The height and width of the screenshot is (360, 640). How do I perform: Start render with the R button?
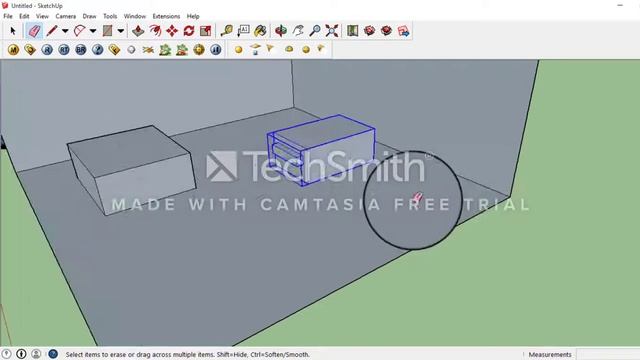[x=47, y=50]
